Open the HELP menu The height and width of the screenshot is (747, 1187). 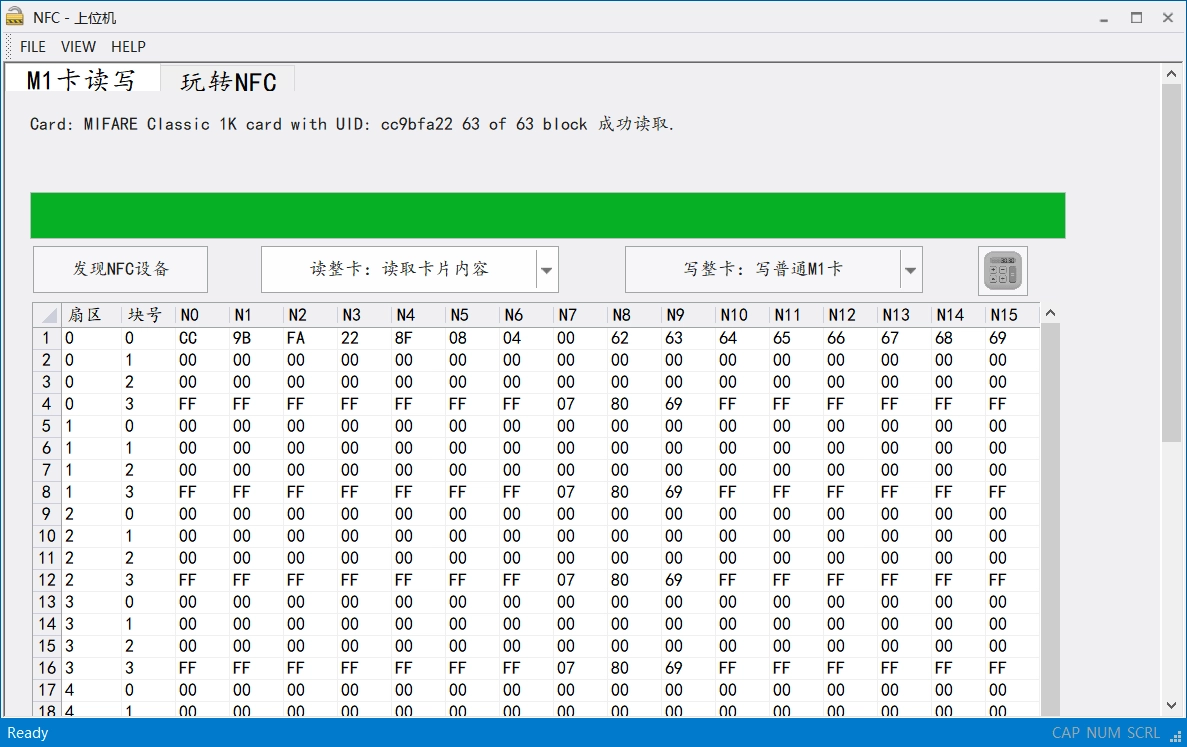coord(128,47)
